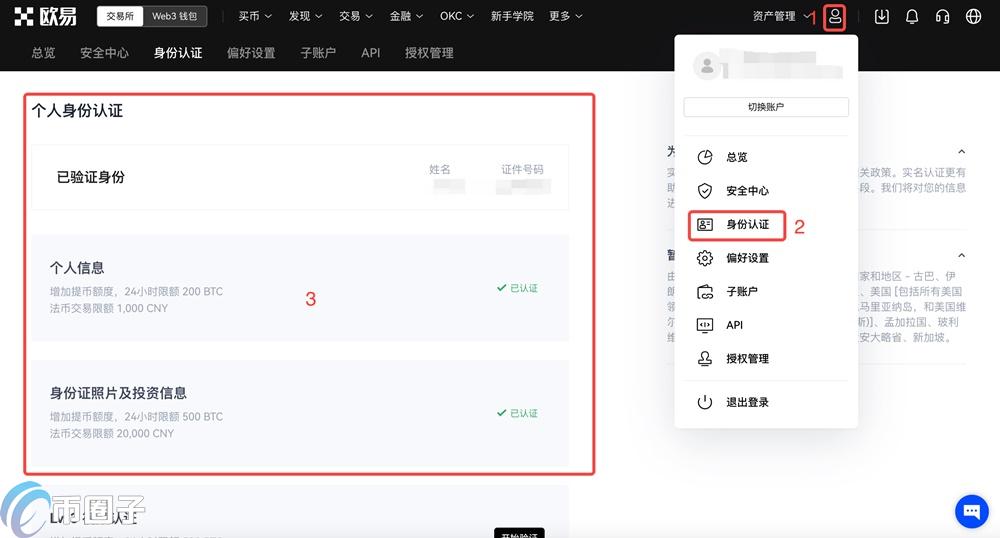
Task: Open the 资产管理 dropdown
Action: point(781,16)
